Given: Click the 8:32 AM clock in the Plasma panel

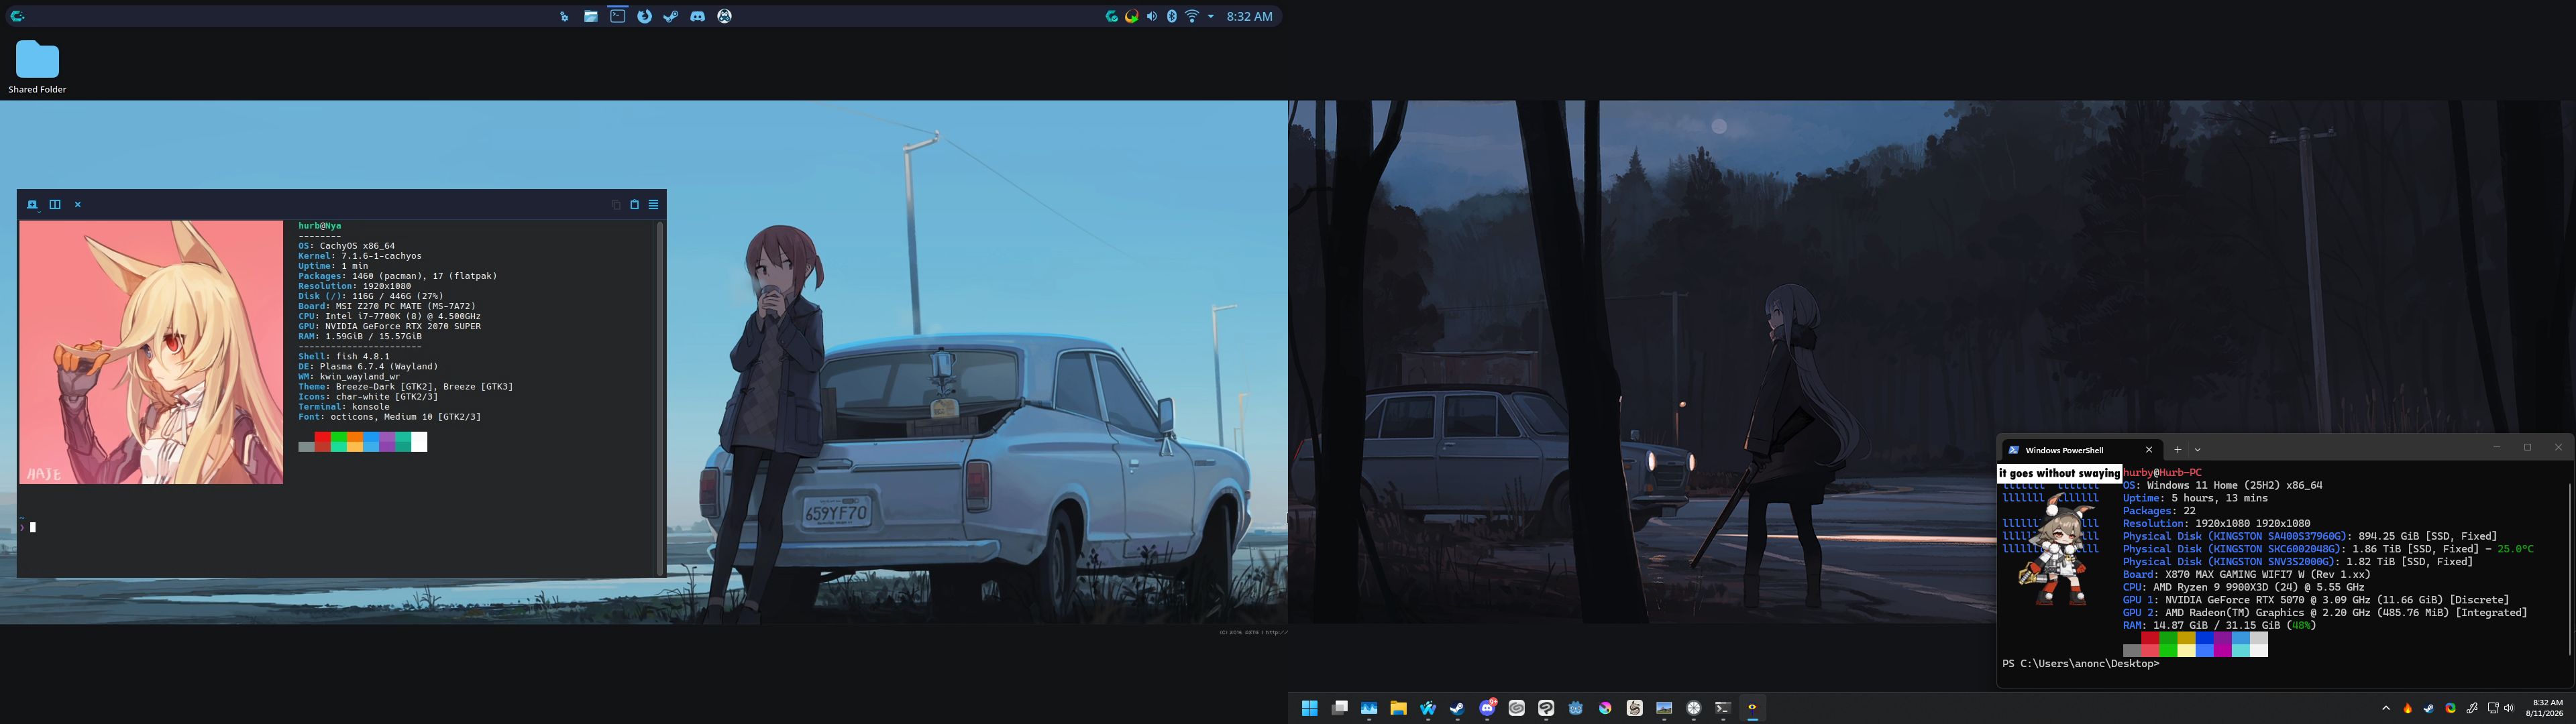Looking at the screenshot, I should tap(1250, 16).
